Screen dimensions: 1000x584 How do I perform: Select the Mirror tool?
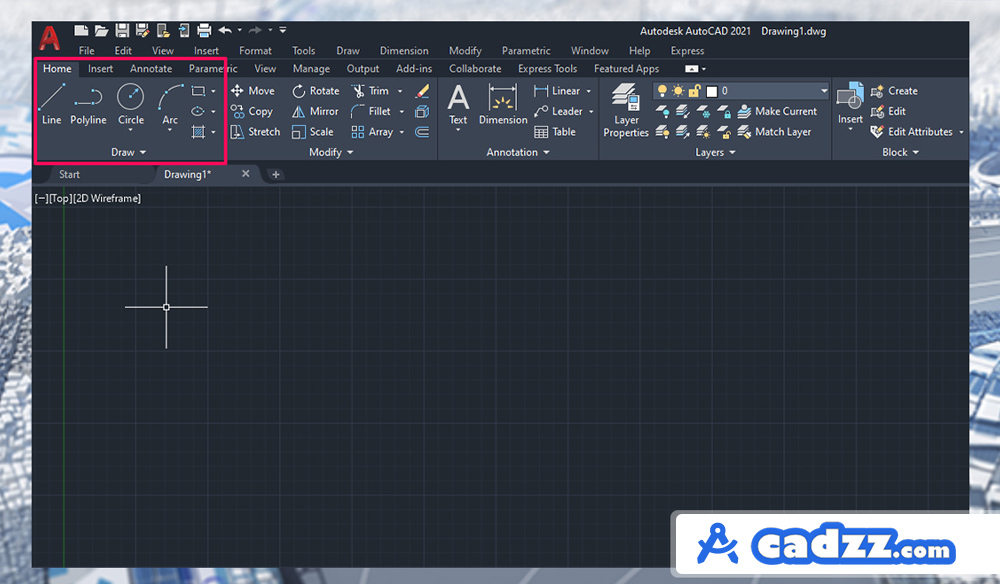point(315,112)
